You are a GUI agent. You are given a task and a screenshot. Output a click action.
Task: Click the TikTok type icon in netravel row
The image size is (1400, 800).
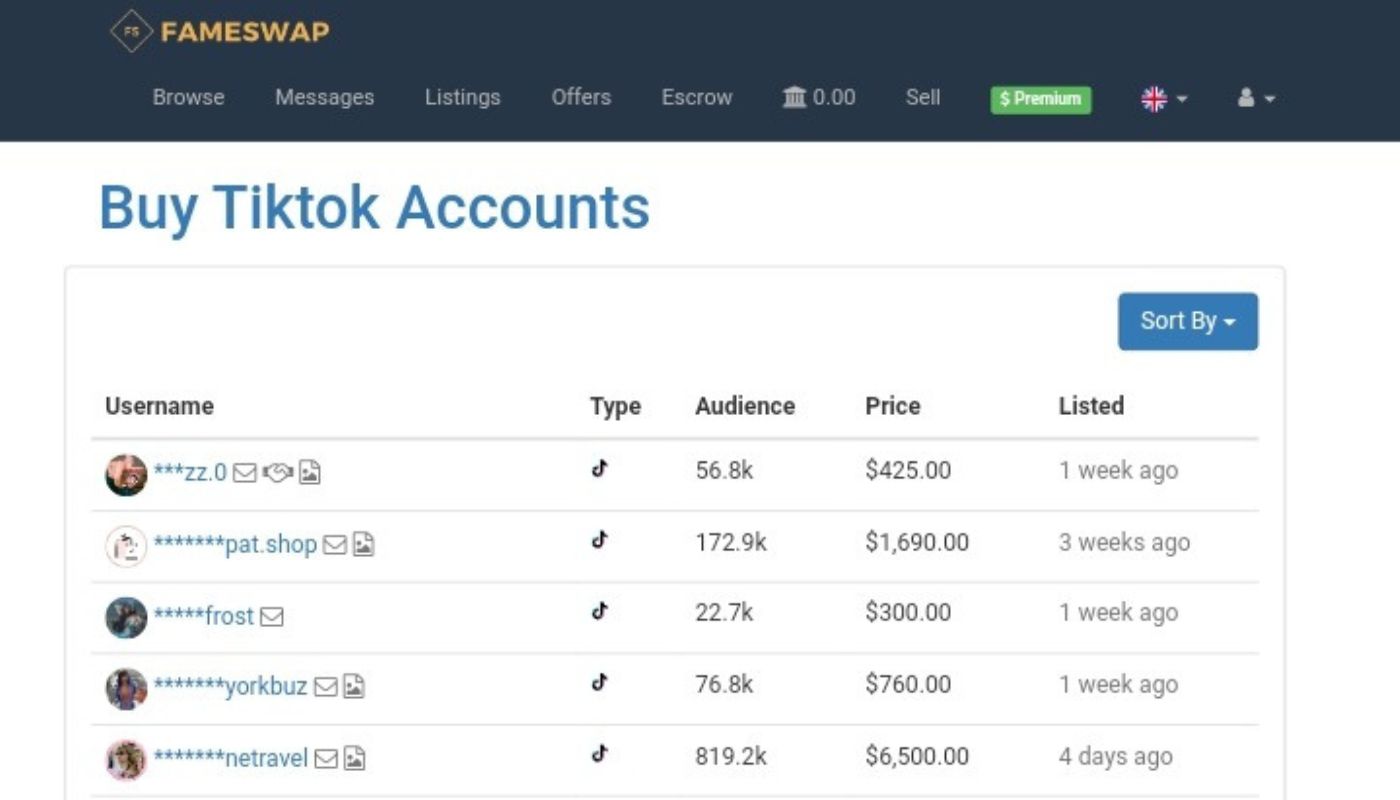(x=599, y=753)
